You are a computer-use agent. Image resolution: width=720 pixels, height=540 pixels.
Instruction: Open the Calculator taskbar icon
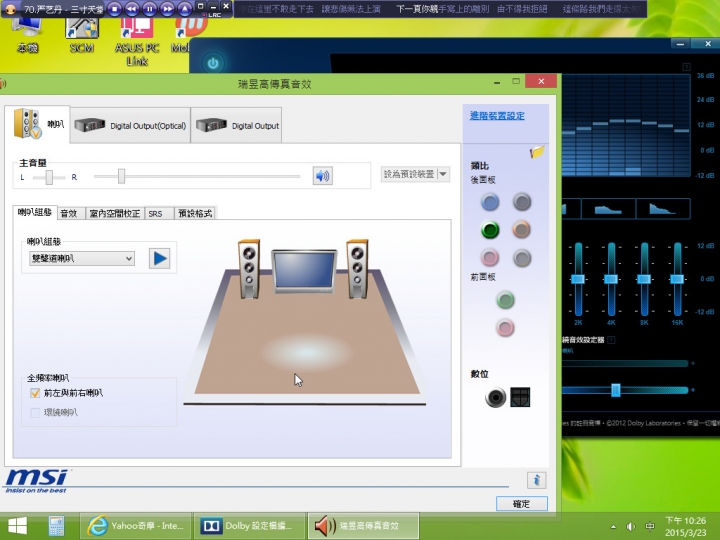click(56, 526)
